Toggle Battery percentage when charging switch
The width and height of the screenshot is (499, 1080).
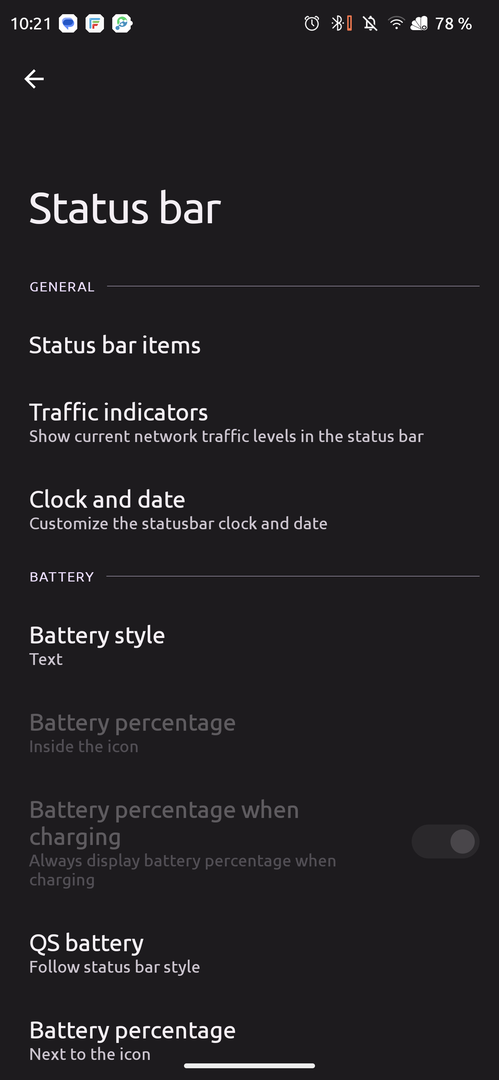445,841
